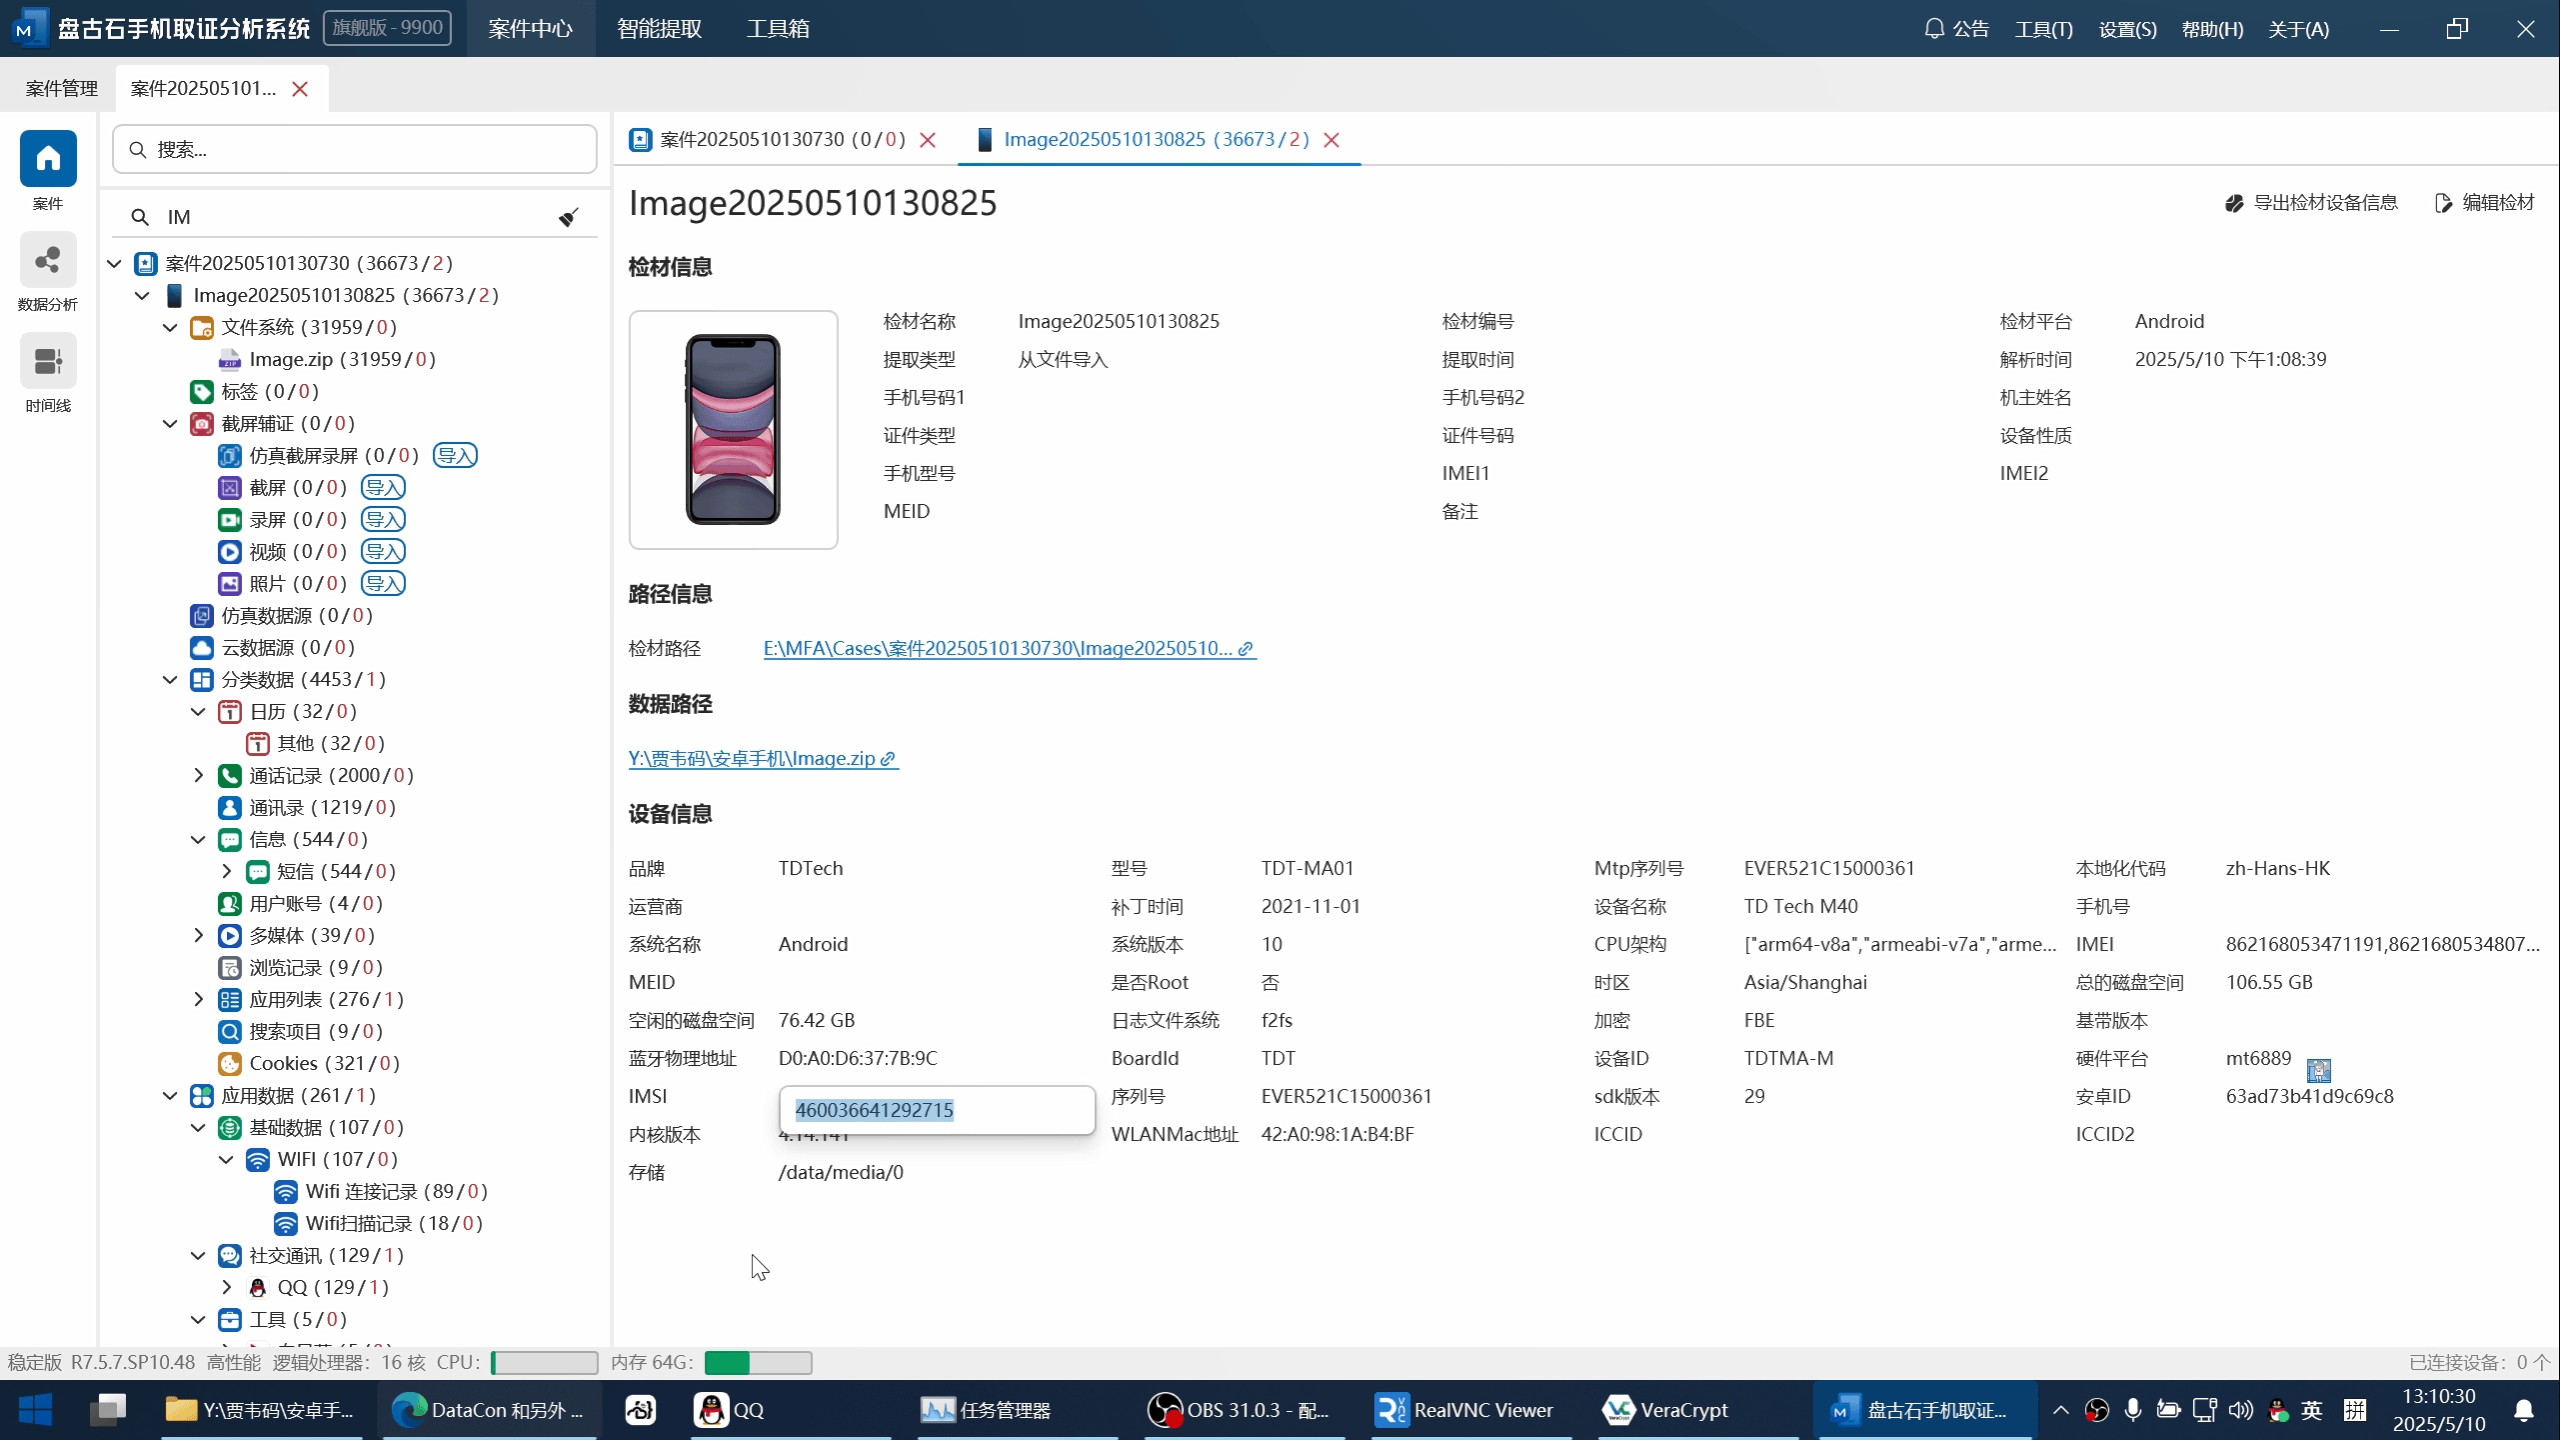Expand the 通话记录 tree node
Screen dimensions: 2560x1440
tap(198, 775)
